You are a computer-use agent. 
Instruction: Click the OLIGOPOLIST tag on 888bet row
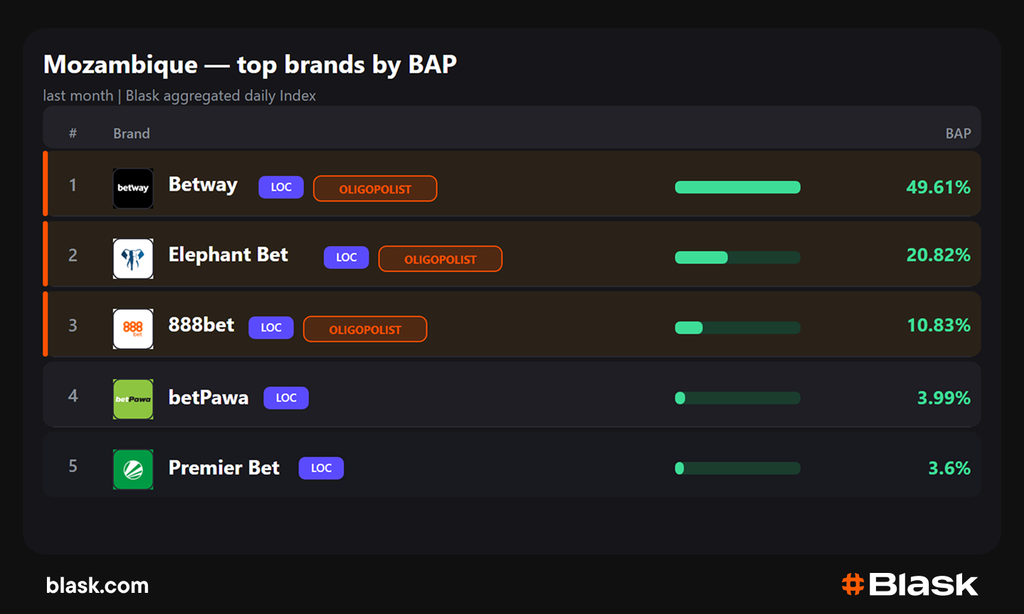365,329
